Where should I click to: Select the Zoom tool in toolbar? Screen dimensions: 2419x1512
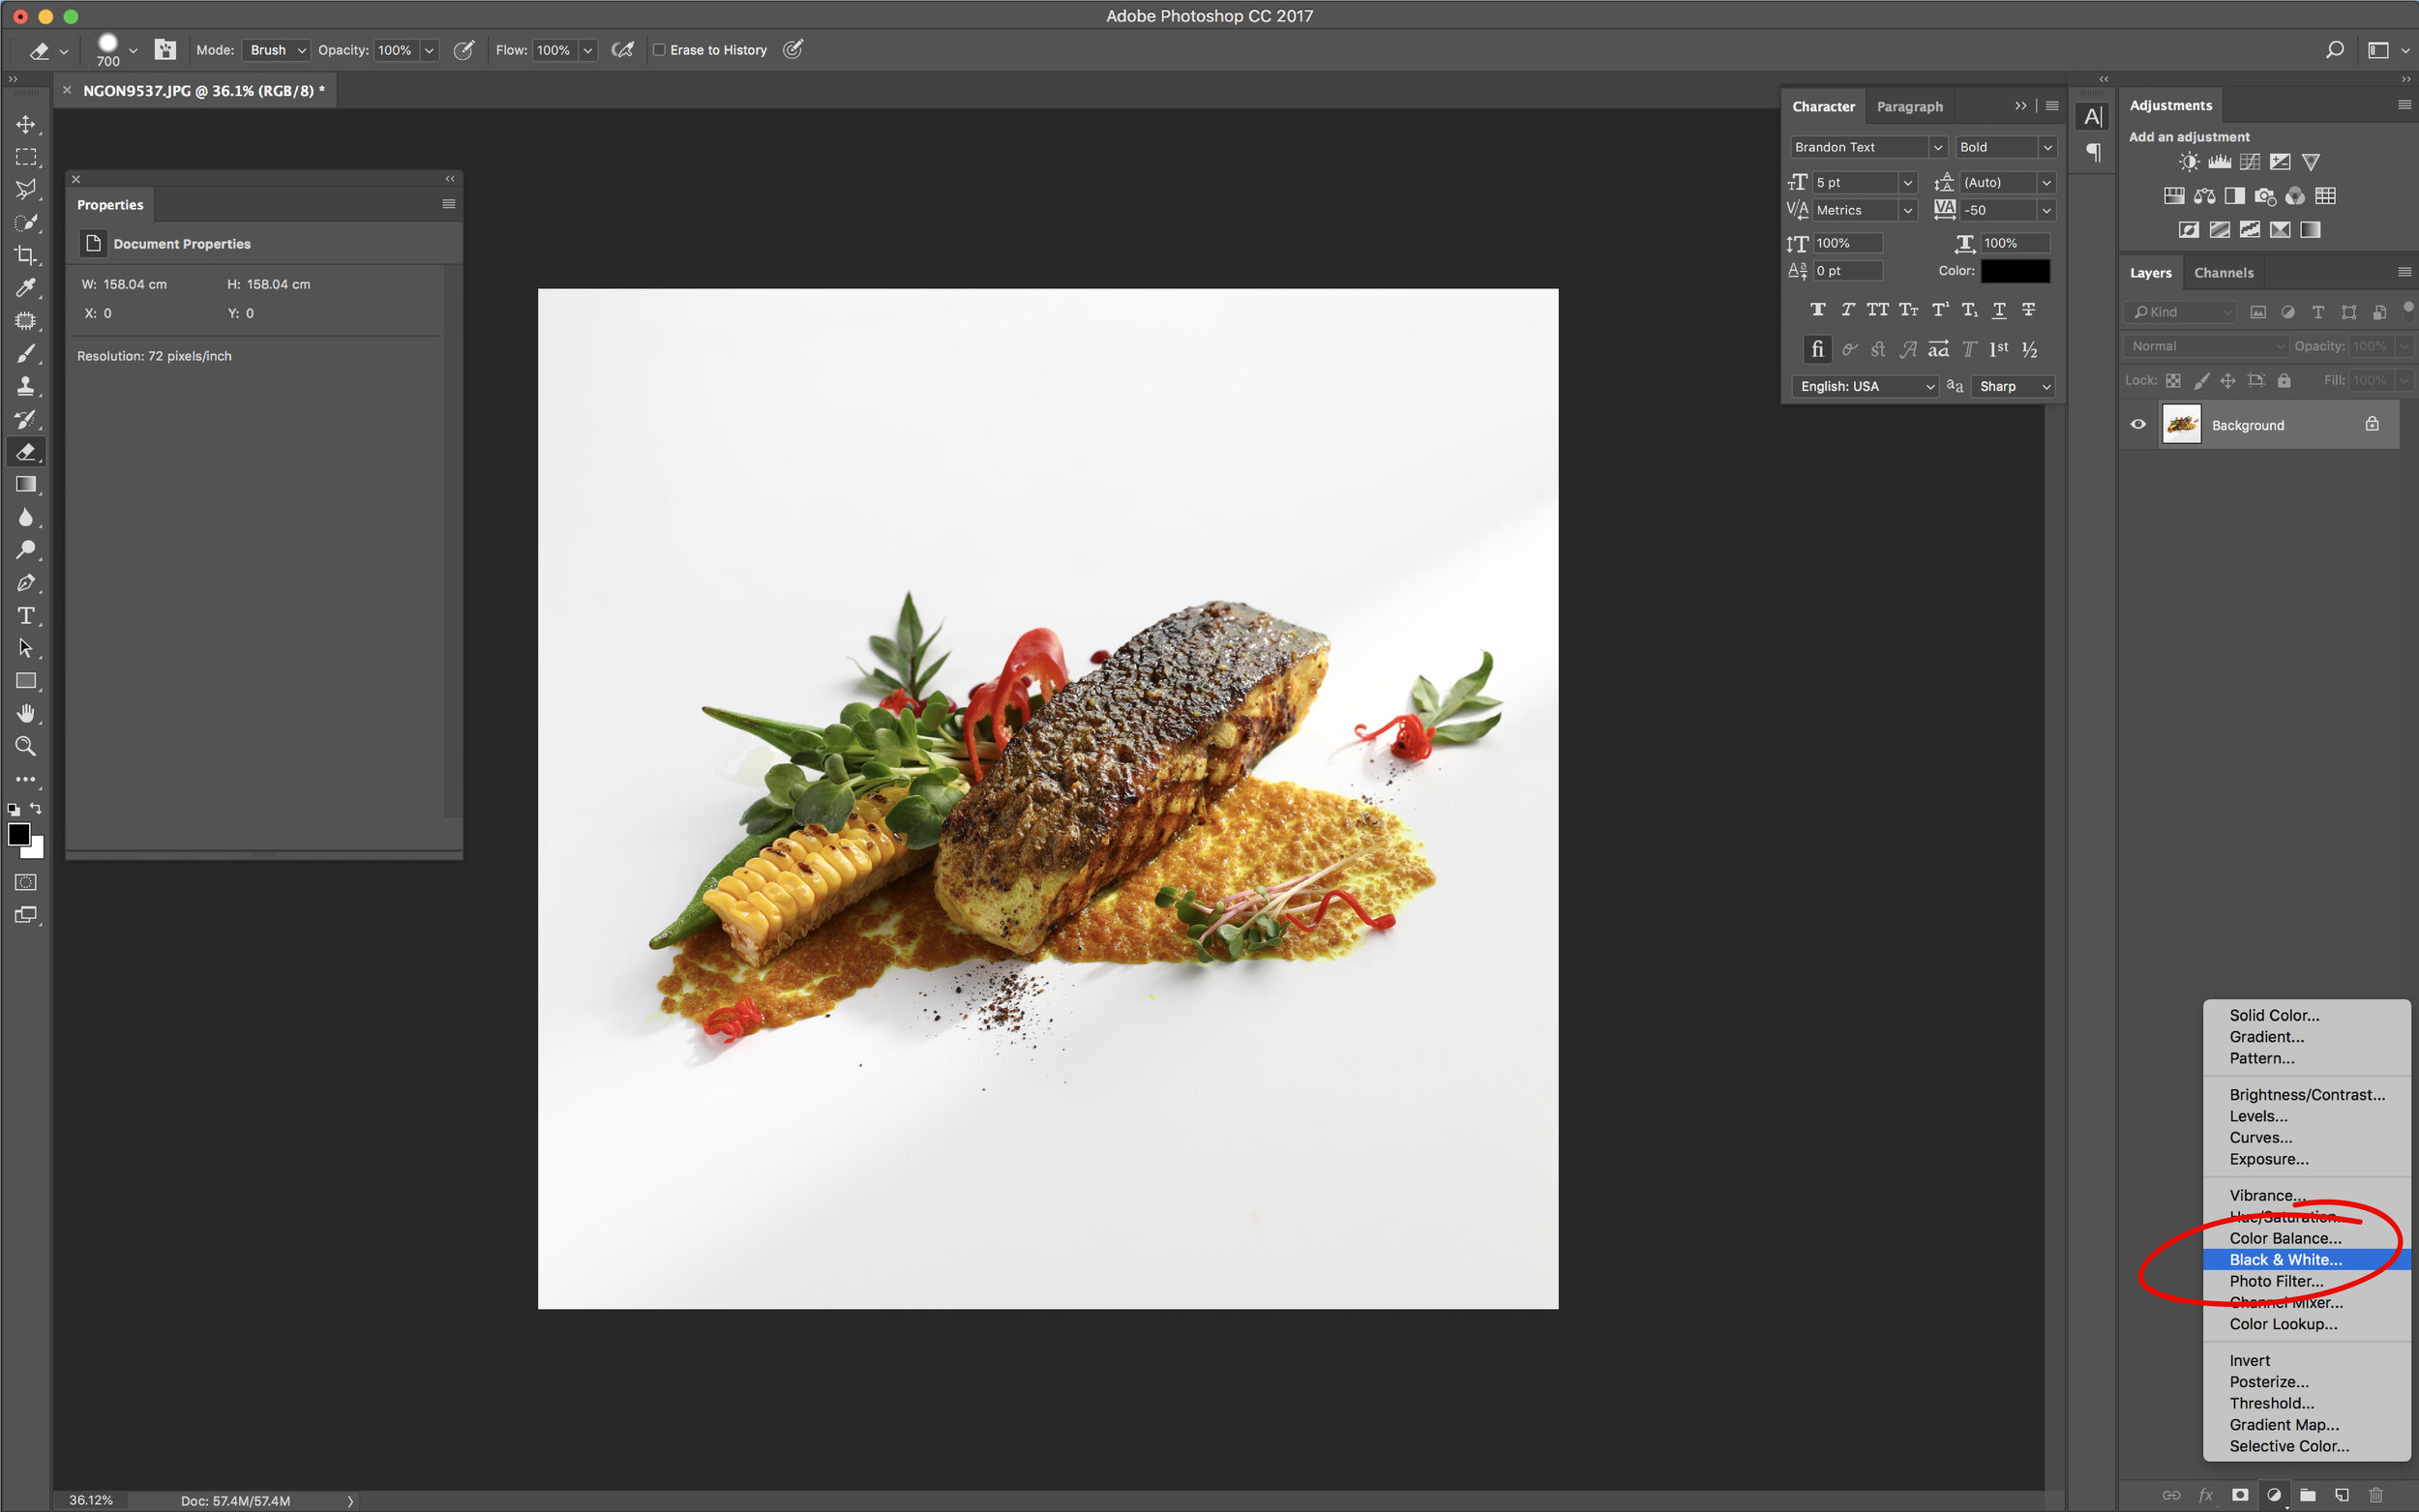click(x=26, y=746)
